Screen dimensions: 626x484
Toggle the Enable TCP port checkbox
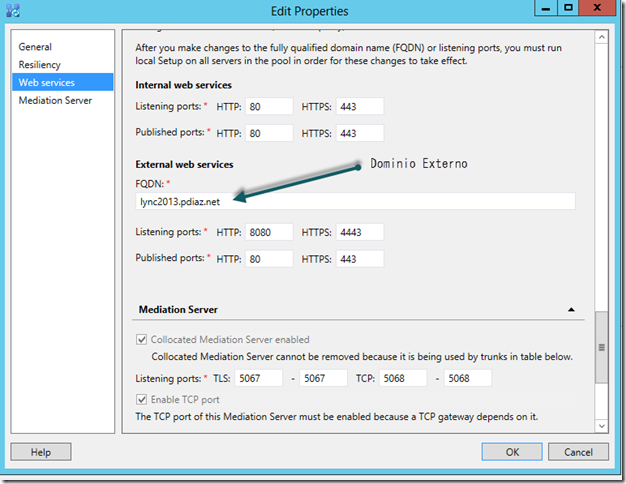pos(141,400)
